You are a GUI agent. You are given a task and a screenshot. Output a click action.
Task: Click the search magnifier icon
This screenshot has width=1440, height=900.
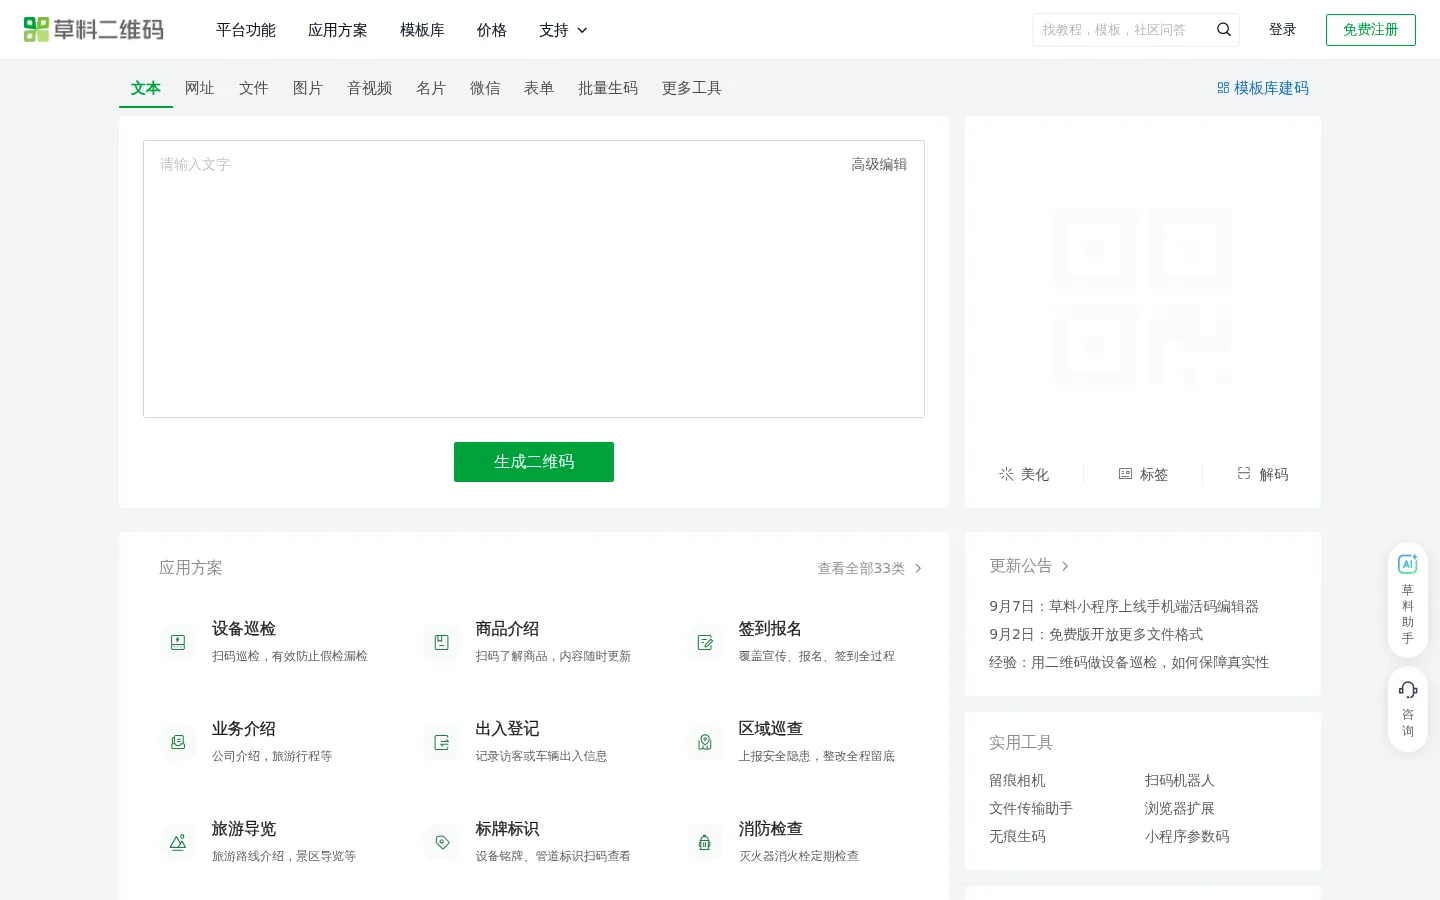pos(1224,30)
